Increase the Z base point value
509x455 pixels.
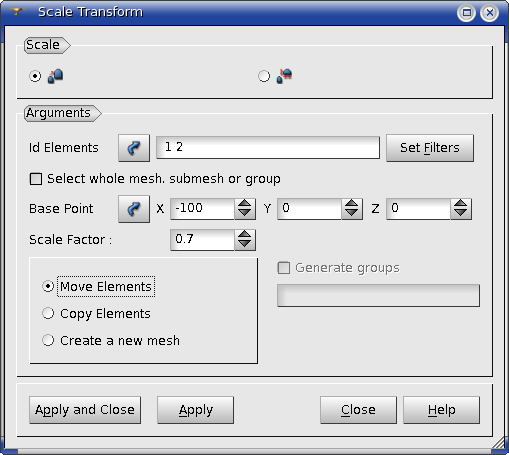[461, 204]
